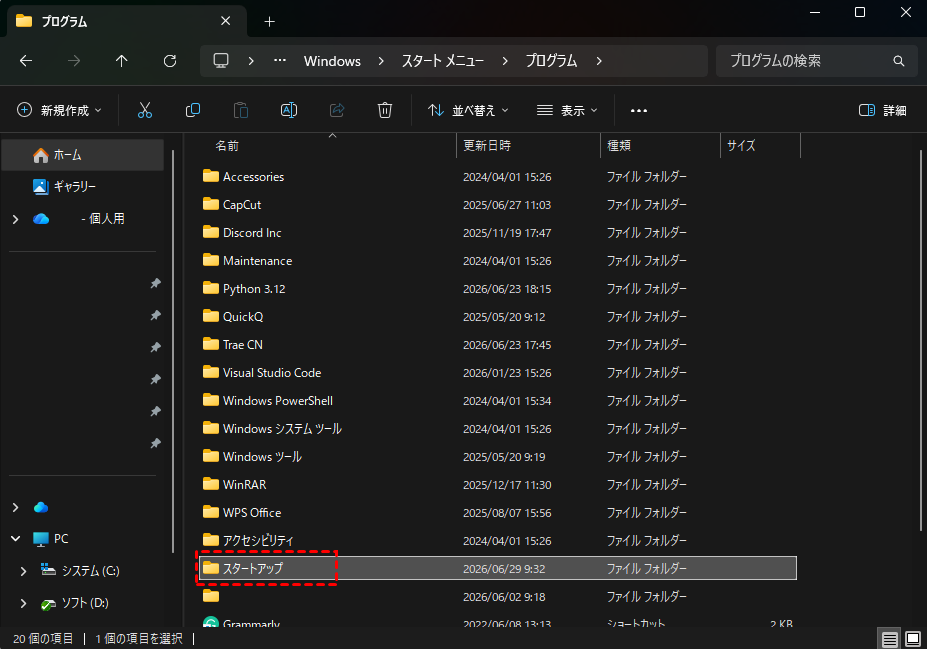The image size is (927, 649).
Task: Click the PC monitor icon in address bar
Action: (221, 60)
